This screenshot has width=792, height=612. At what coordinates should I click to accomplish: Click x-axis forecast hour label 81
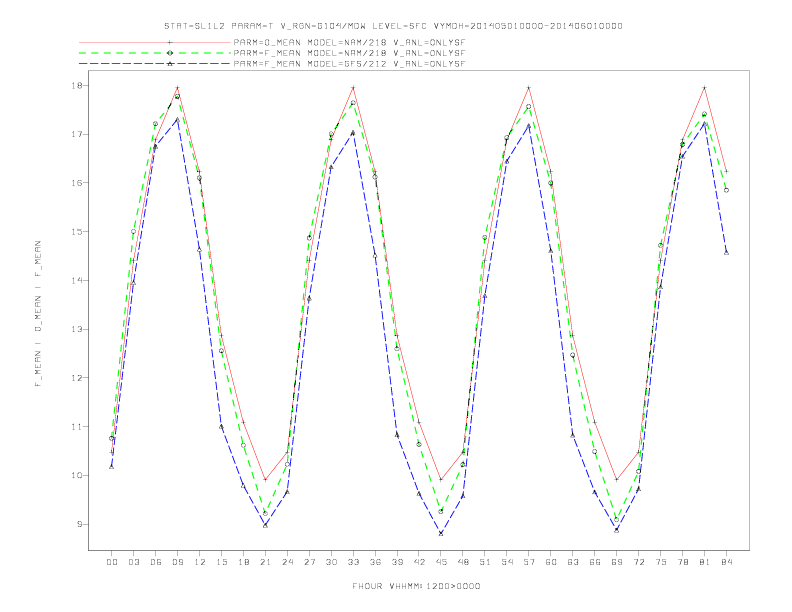[x=705, y=562]
